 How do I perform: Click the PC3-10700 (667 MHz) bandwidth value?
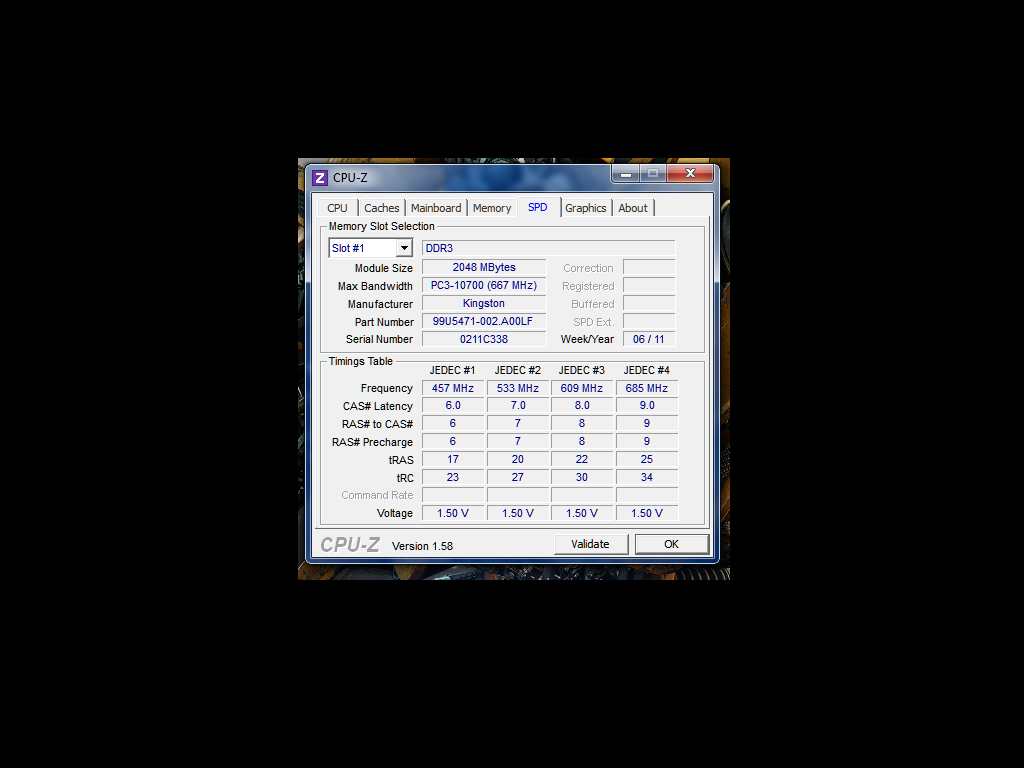[484, 285]
